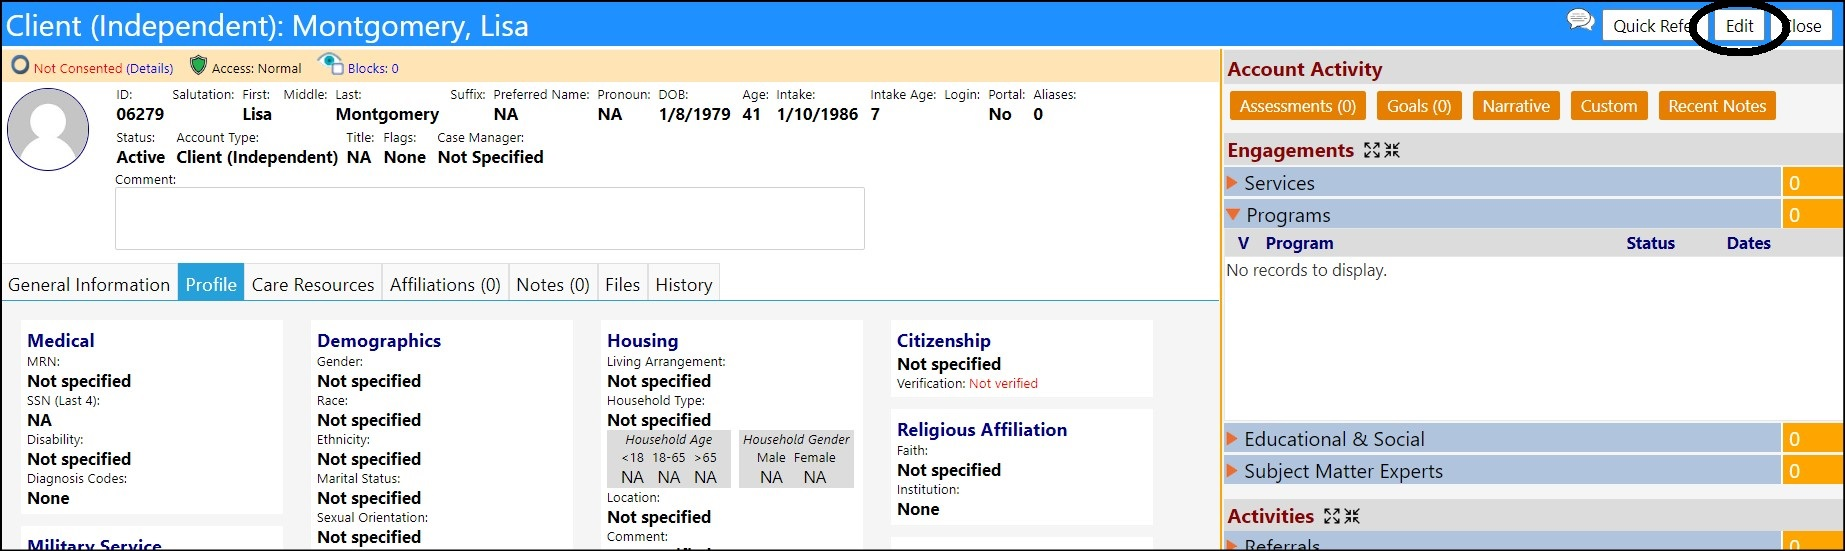Image resolution: width=1845 pixels, height=551 pixels.
Task: Click the green Access shield icon
Action: (x=198, y=66)
